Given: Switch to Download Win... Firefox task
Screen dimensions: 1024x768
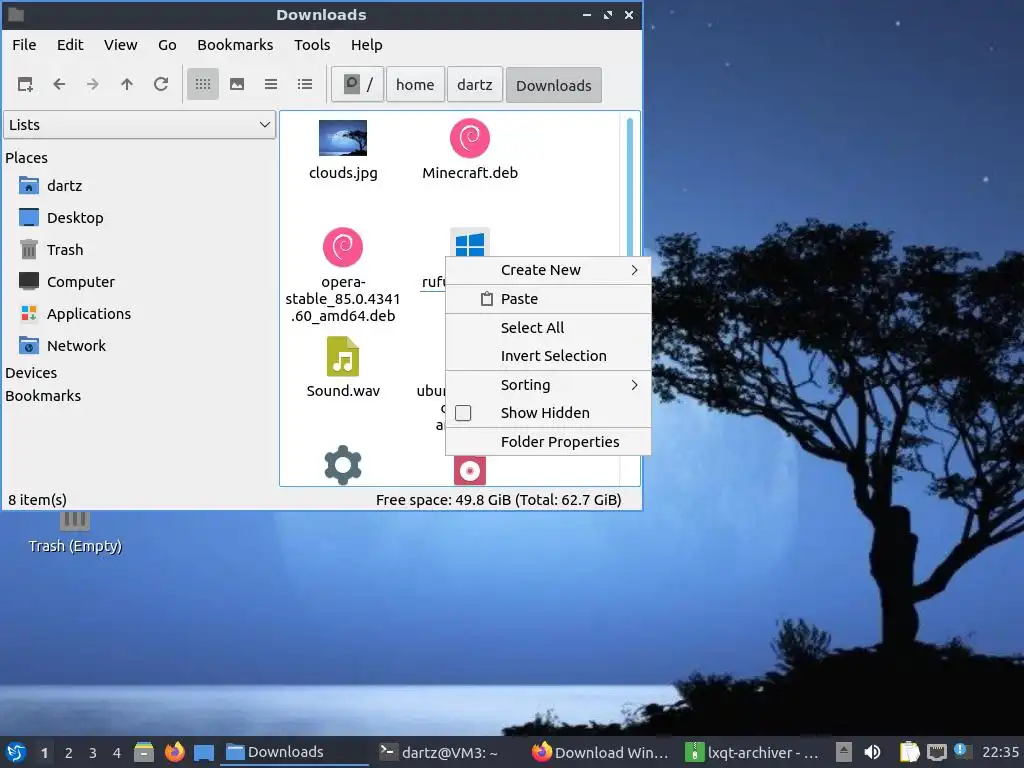Looking at the screenshot, I should point(600,752).
